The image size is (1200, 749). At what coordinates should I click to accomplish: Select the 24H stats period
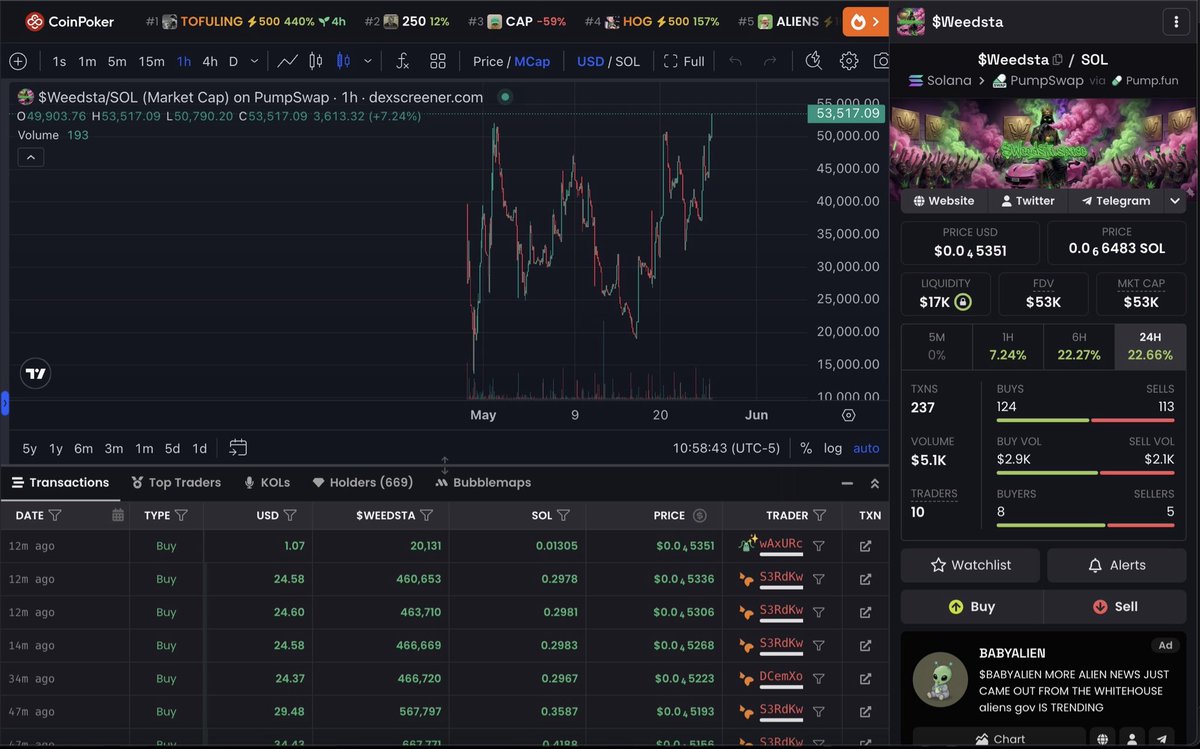1150,346
